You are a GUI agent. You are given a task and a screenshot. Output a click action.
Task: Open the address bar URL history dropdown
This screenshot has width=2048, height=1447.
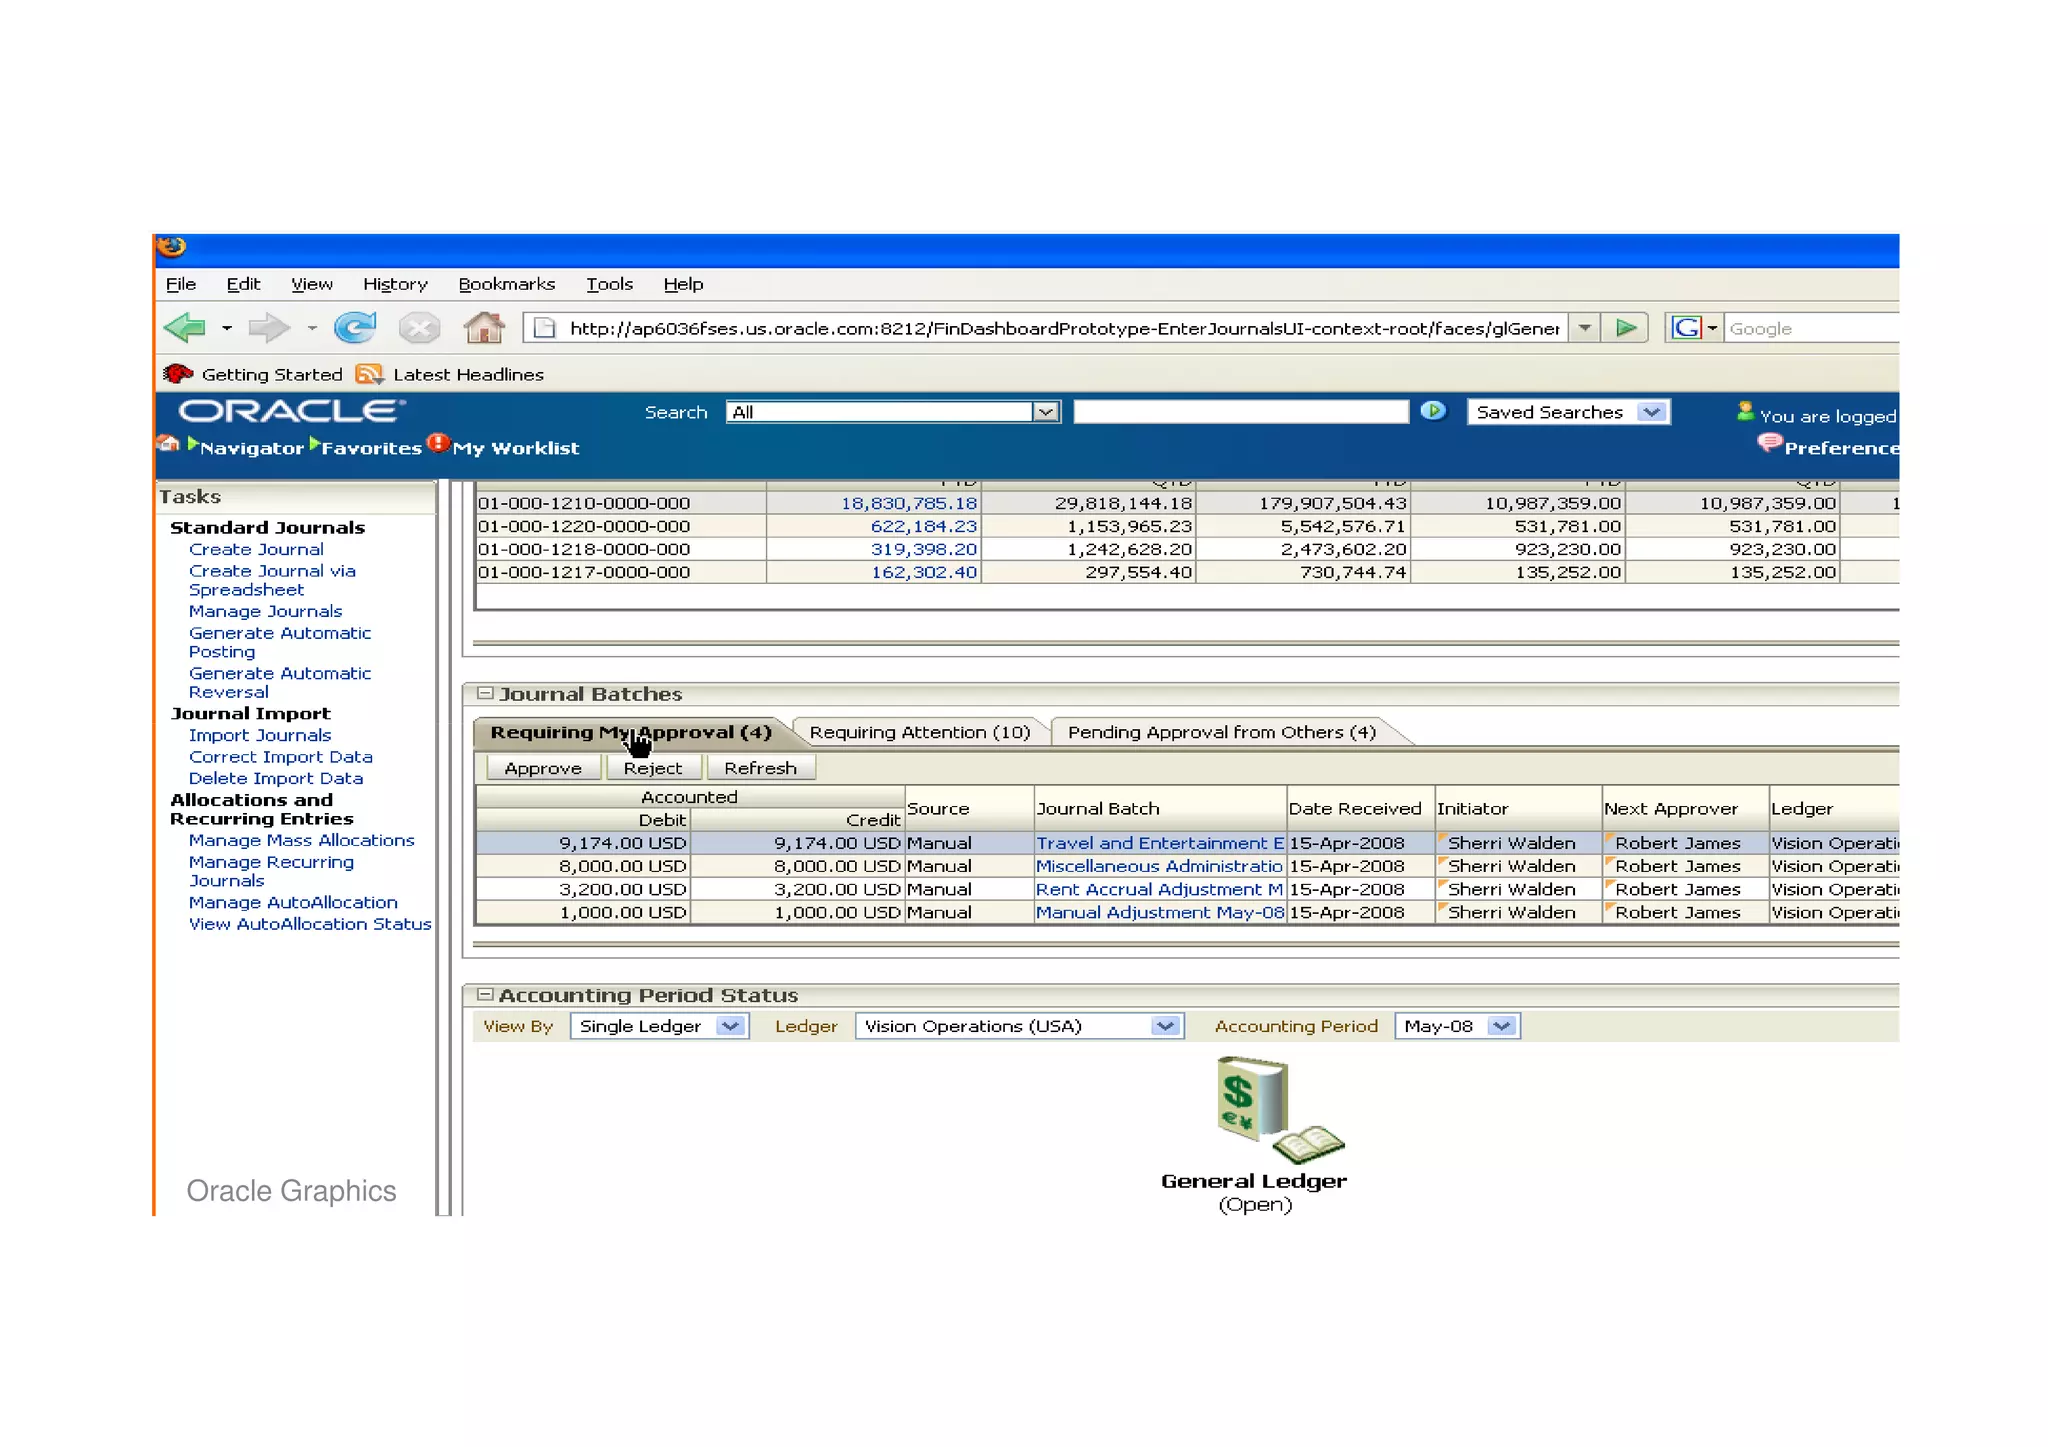[x=1585, y=328]
